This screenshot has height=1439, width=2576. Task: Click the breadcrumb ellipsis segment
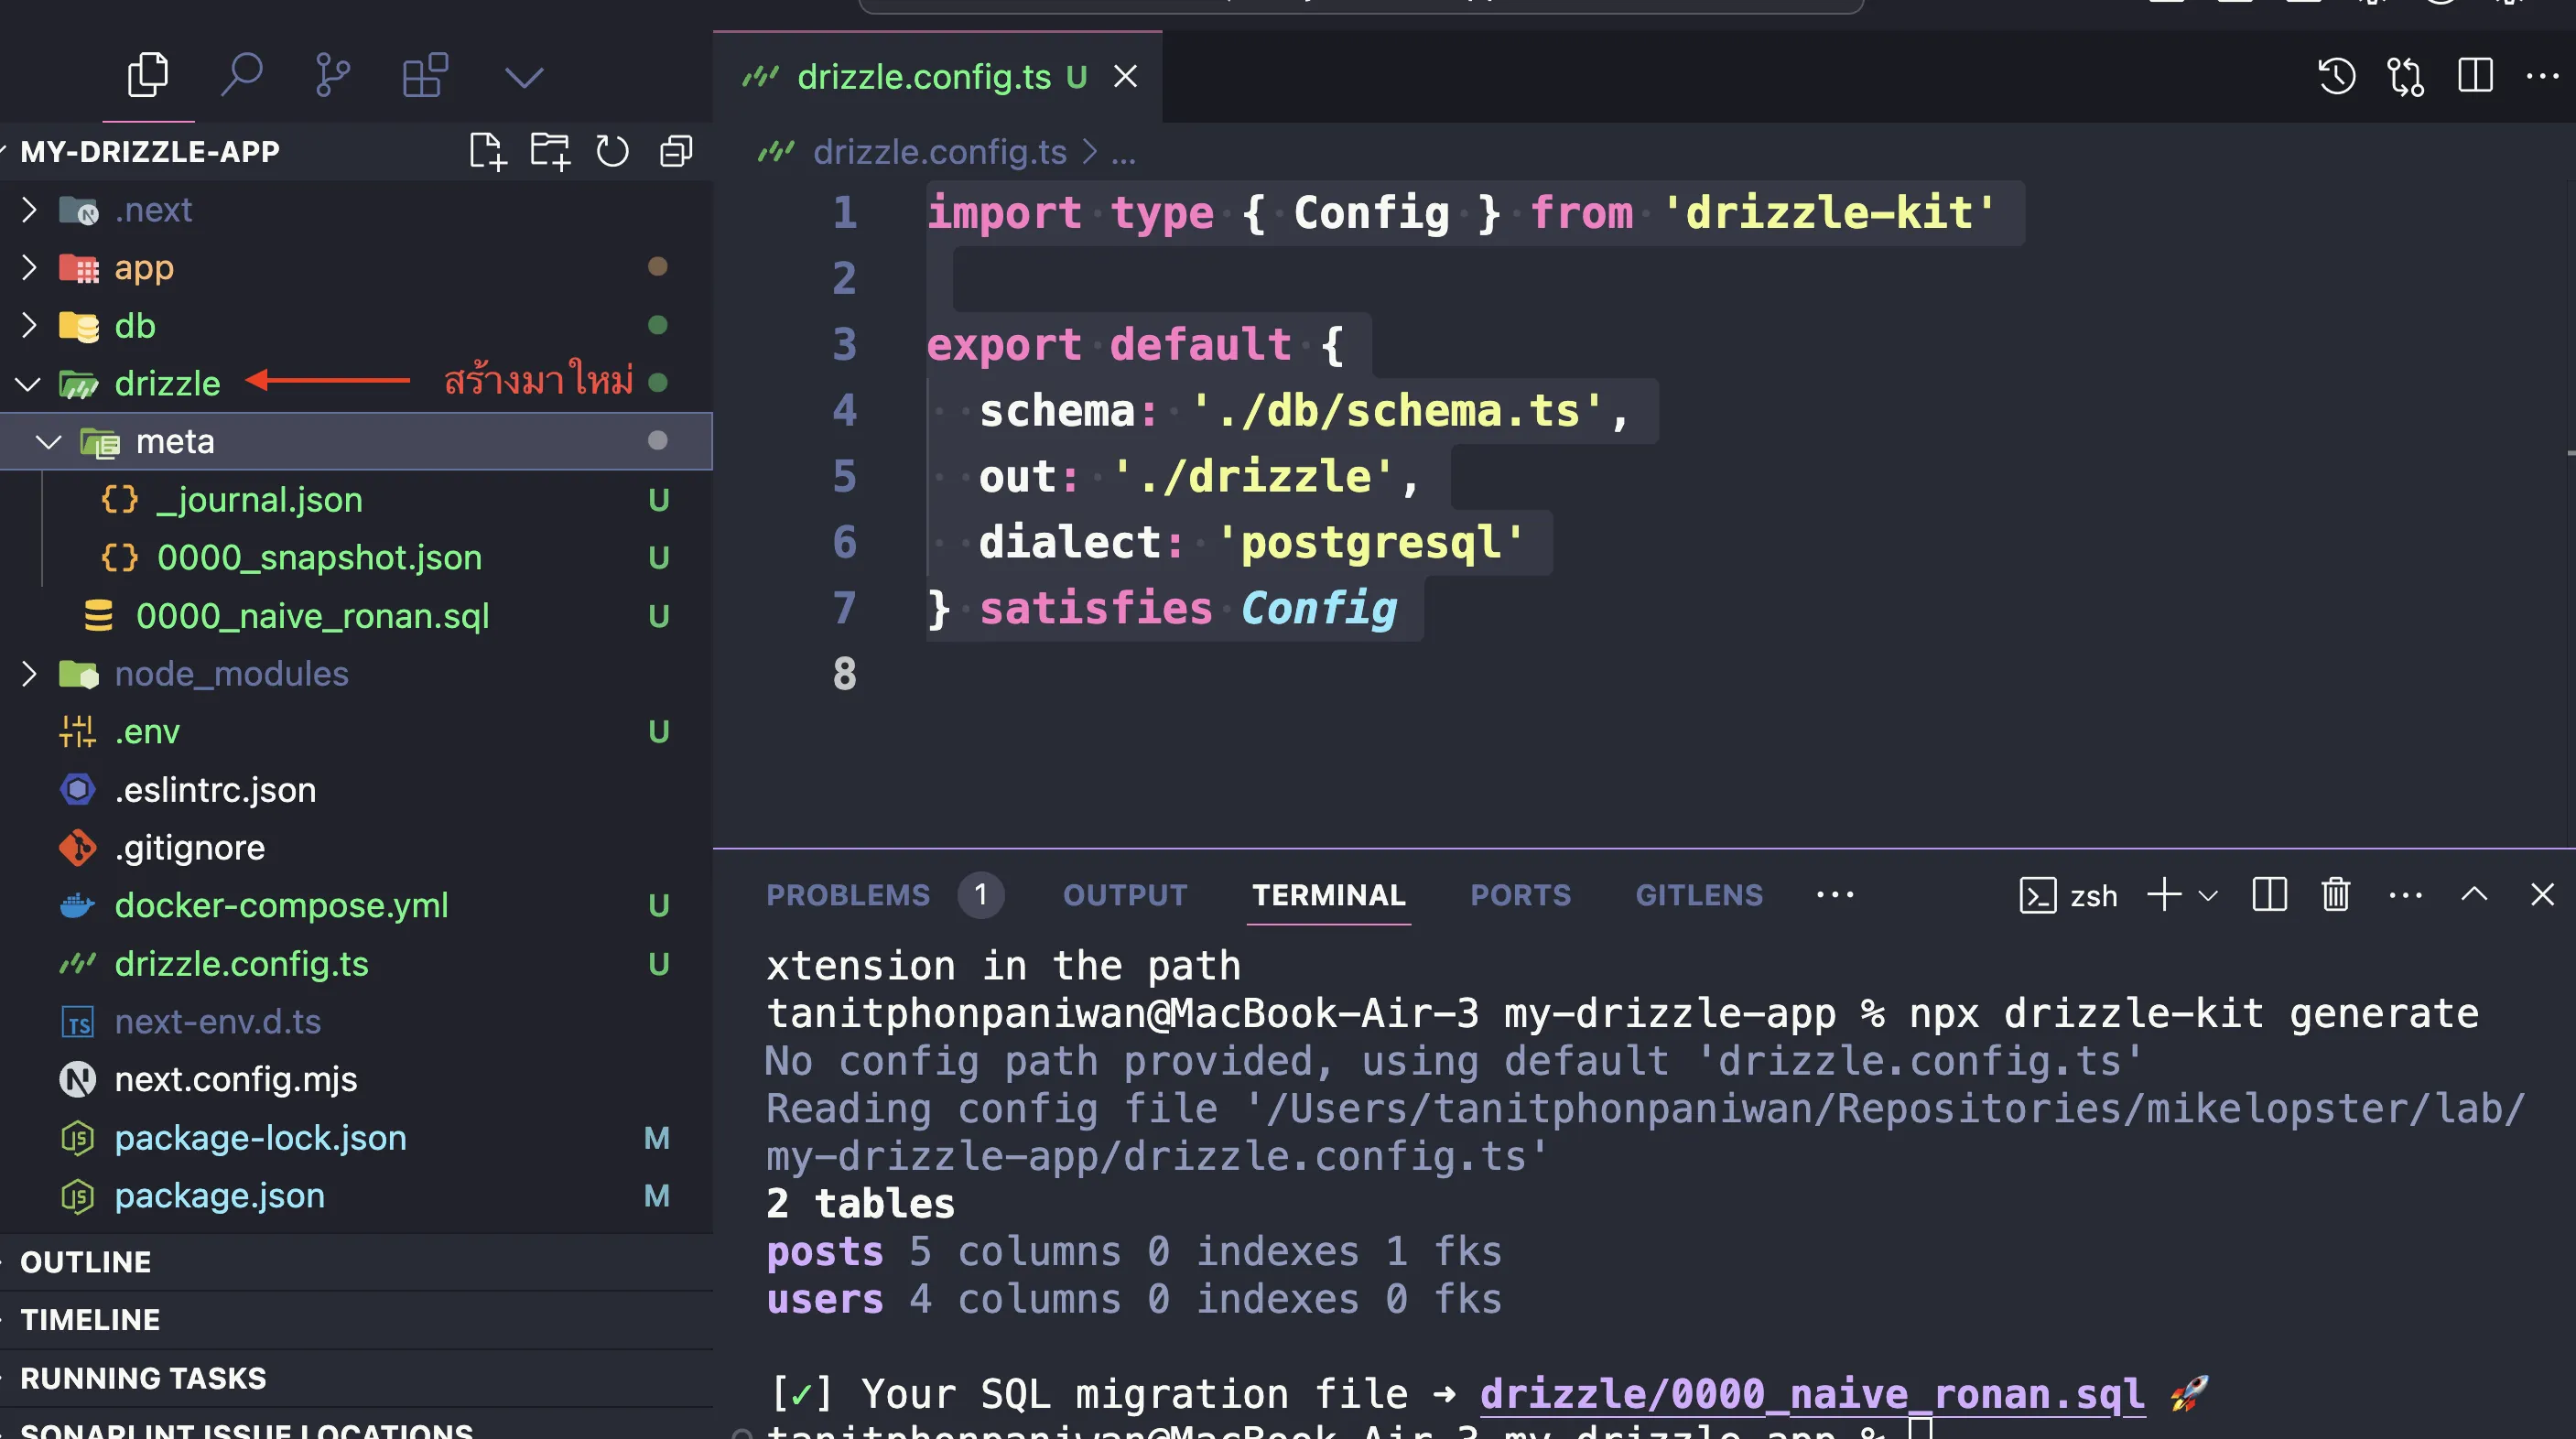[1124, 152]
